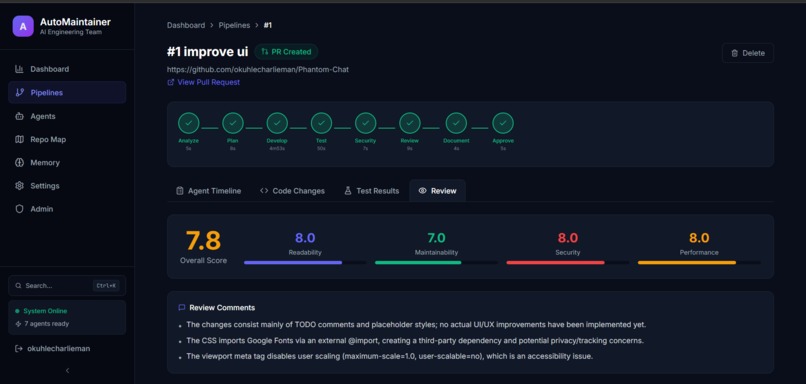806x384 pixels.
Task: Click the Settings gear icon
Action: [20, 186]
